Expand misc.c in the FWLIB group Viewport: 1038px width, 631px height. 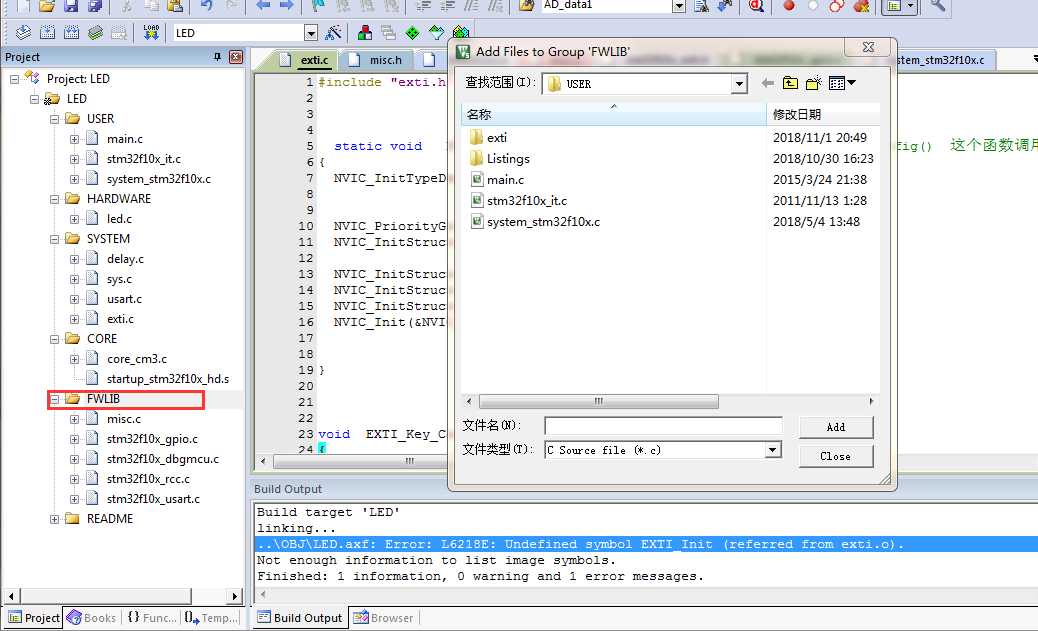click(74, 419)
